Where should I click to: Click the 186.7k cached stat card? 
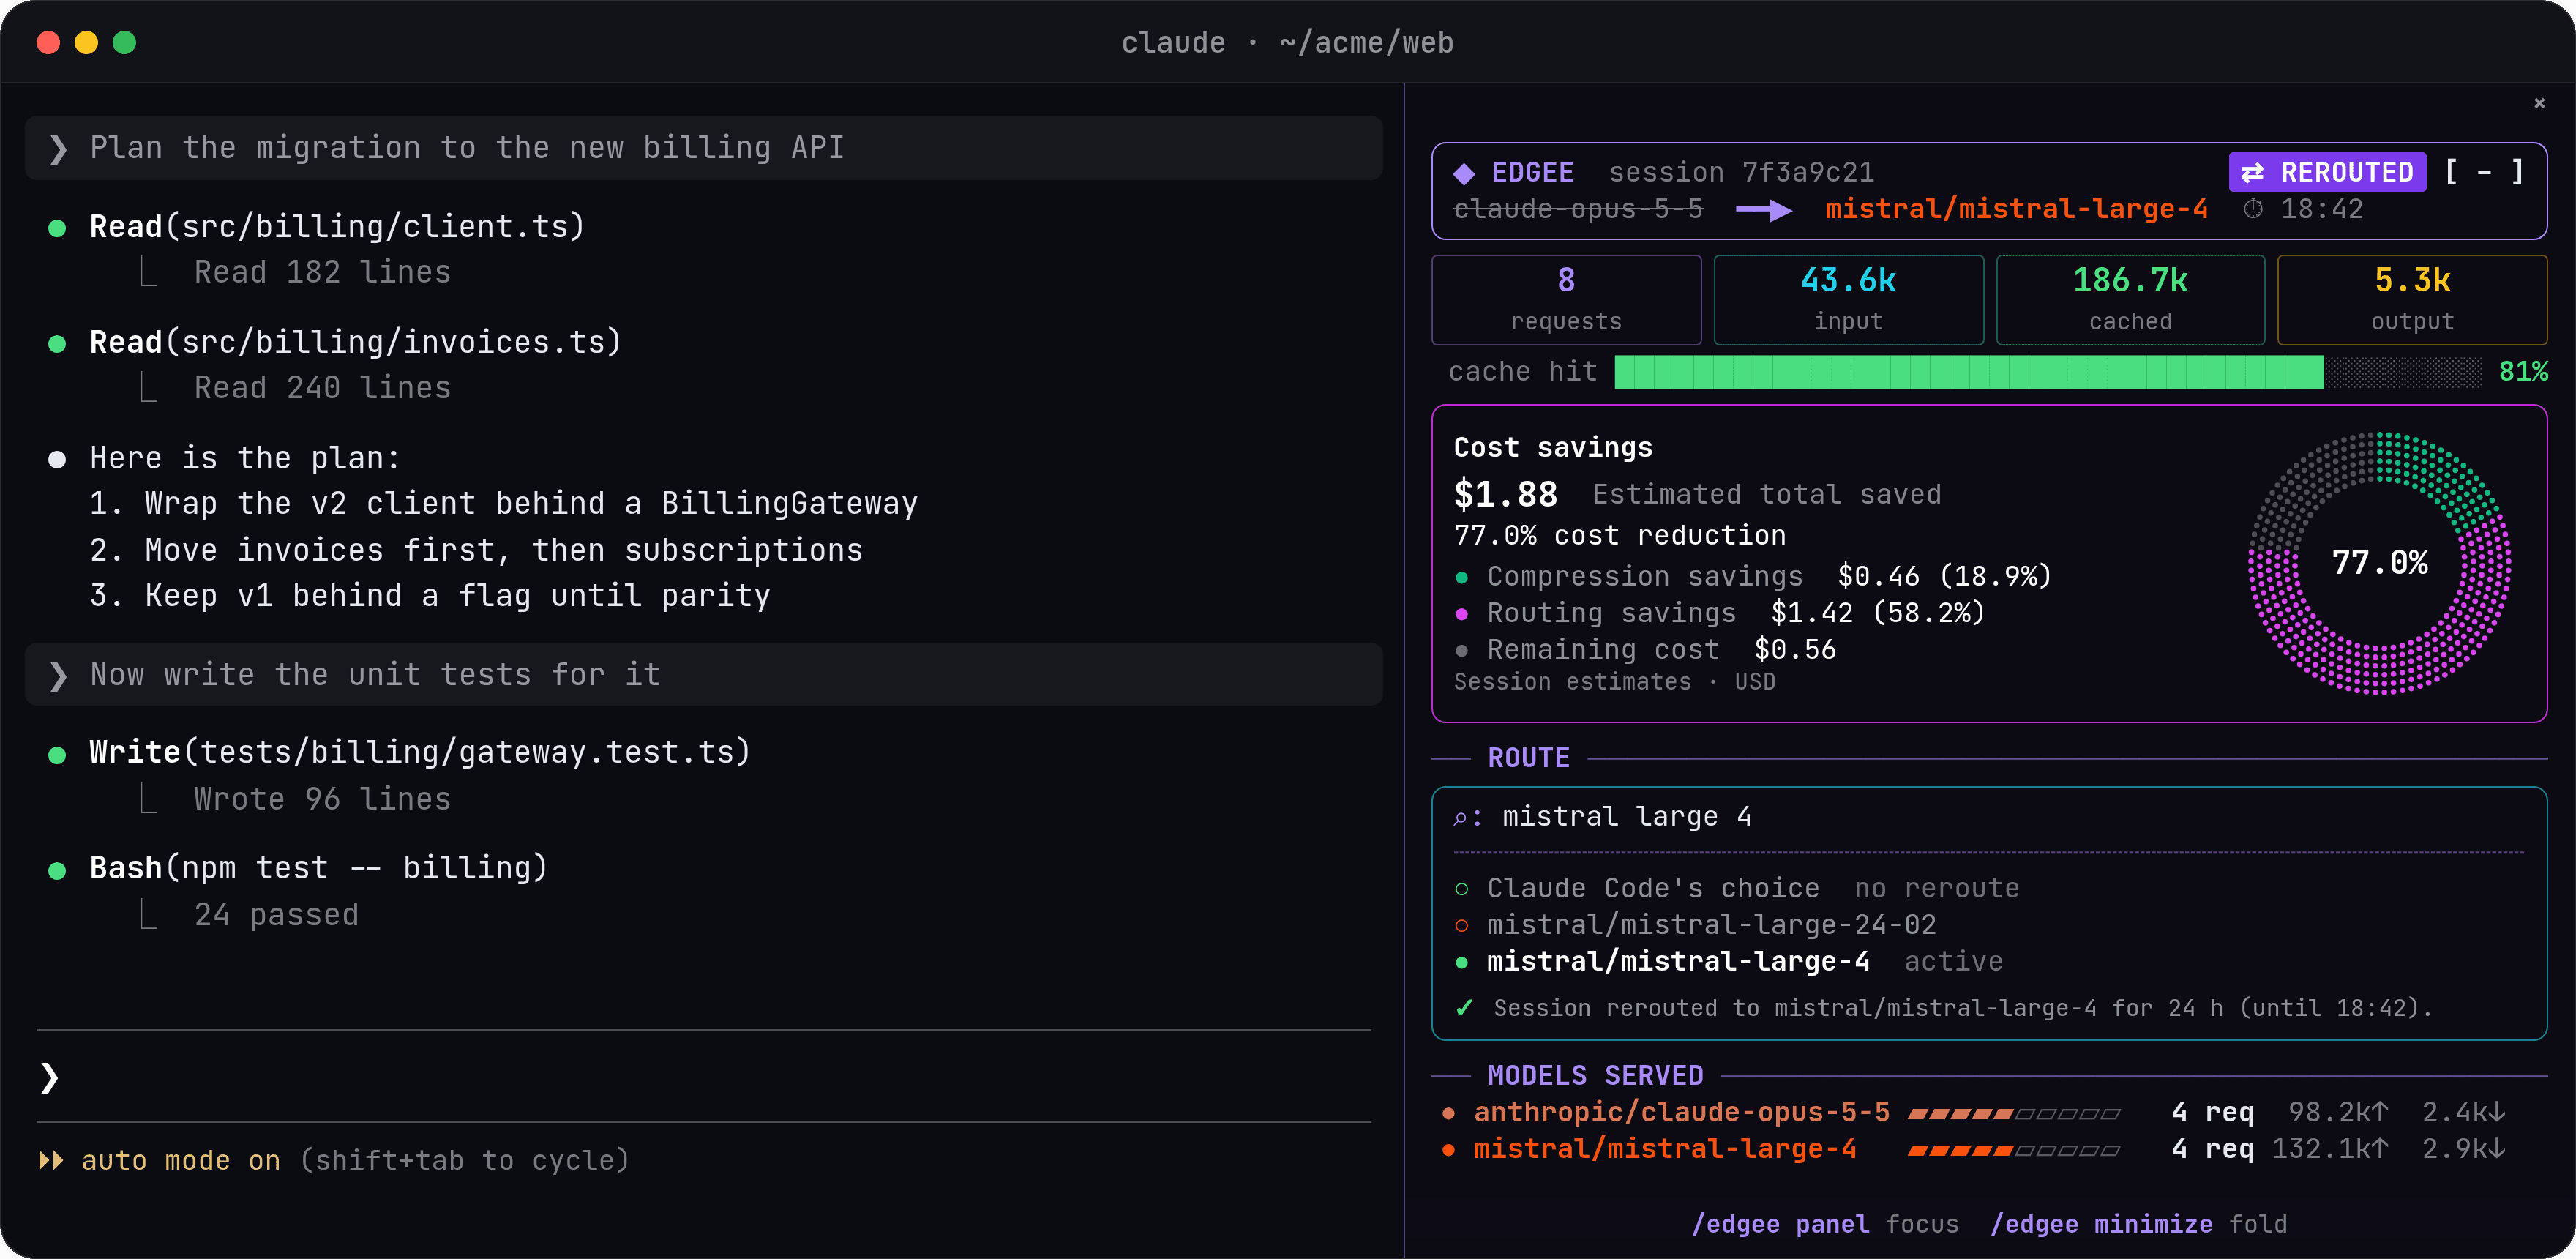click(2130, 300)
